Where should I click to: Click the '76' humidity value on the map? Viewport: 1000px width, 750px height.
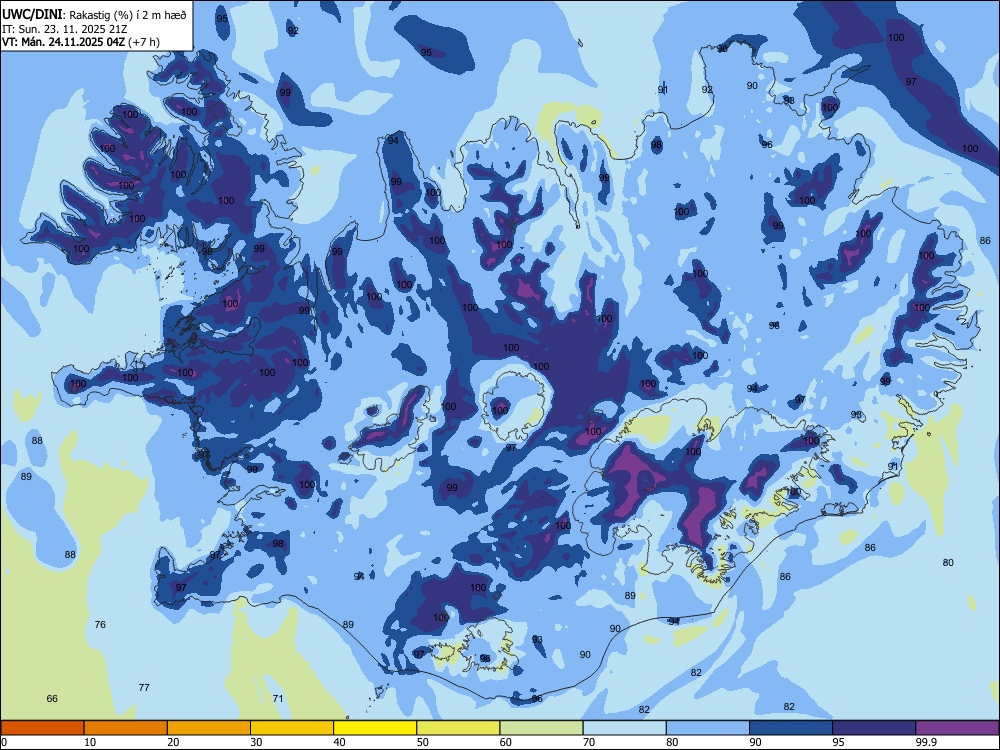pos(100,624)
